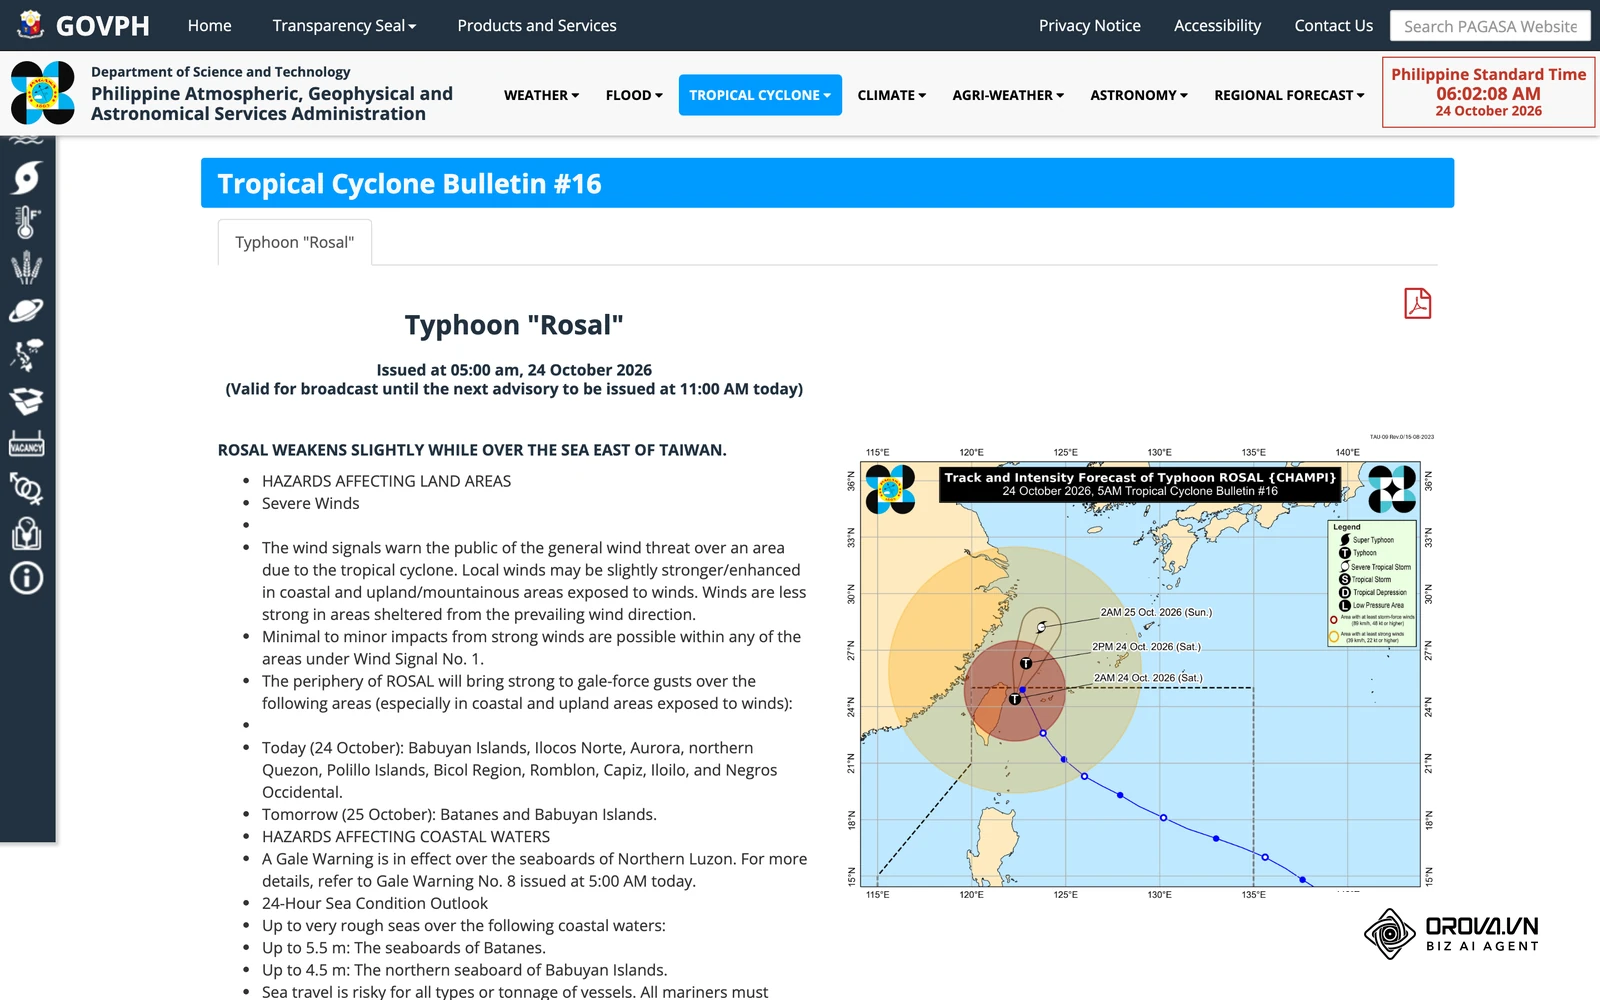
Task: Open the Vacancy sign sidebar icon
Action: (x=27, y=444)
